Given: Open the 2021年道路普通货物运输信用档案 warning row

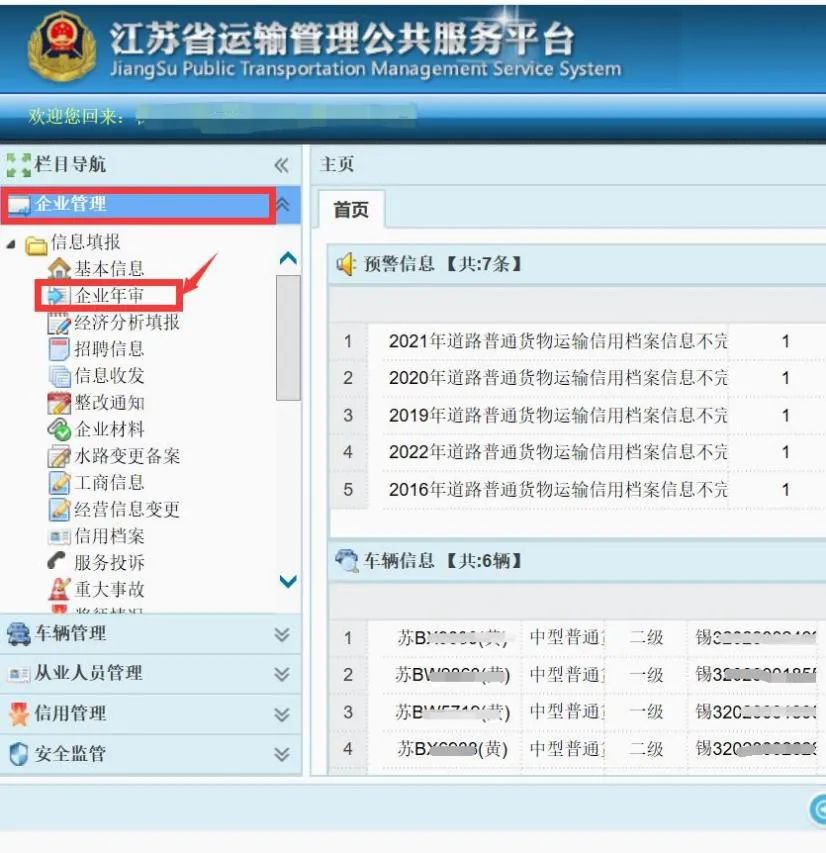Looking at the screenshot, I should pos(557,342).
